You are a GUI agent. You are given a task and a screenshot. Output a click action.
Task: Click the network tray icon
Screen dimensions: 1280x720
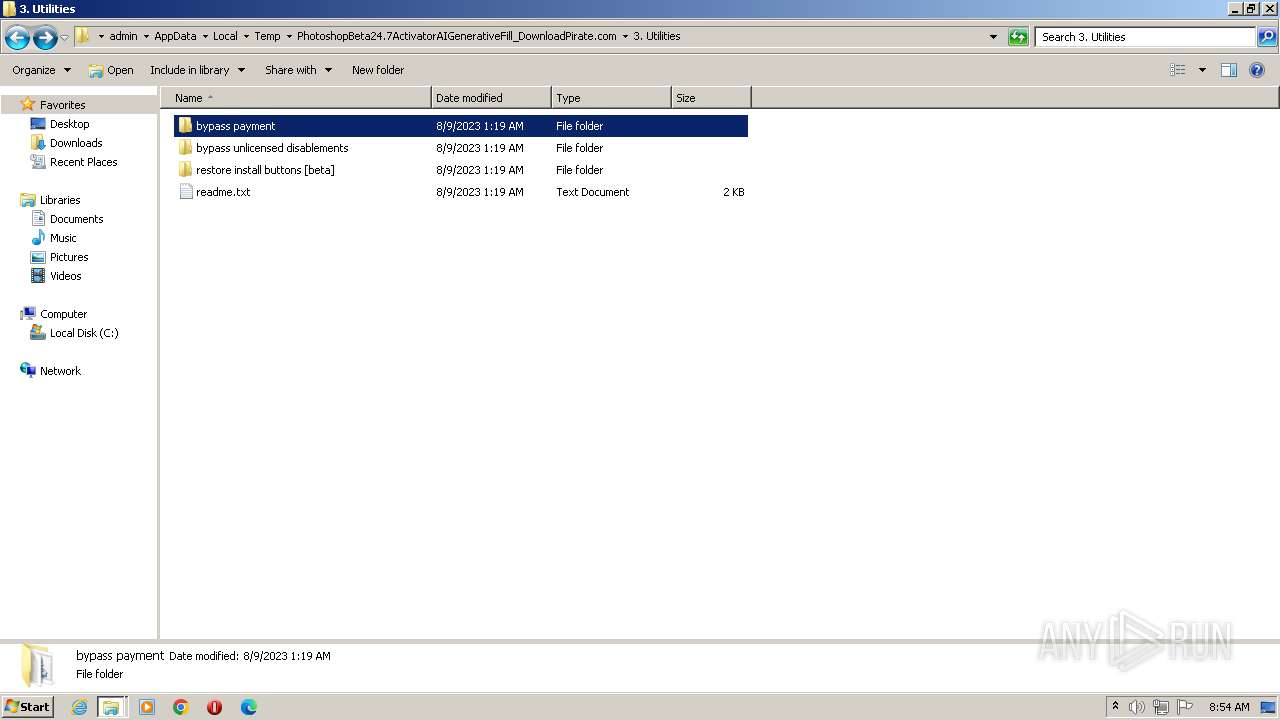[1161, 707]
